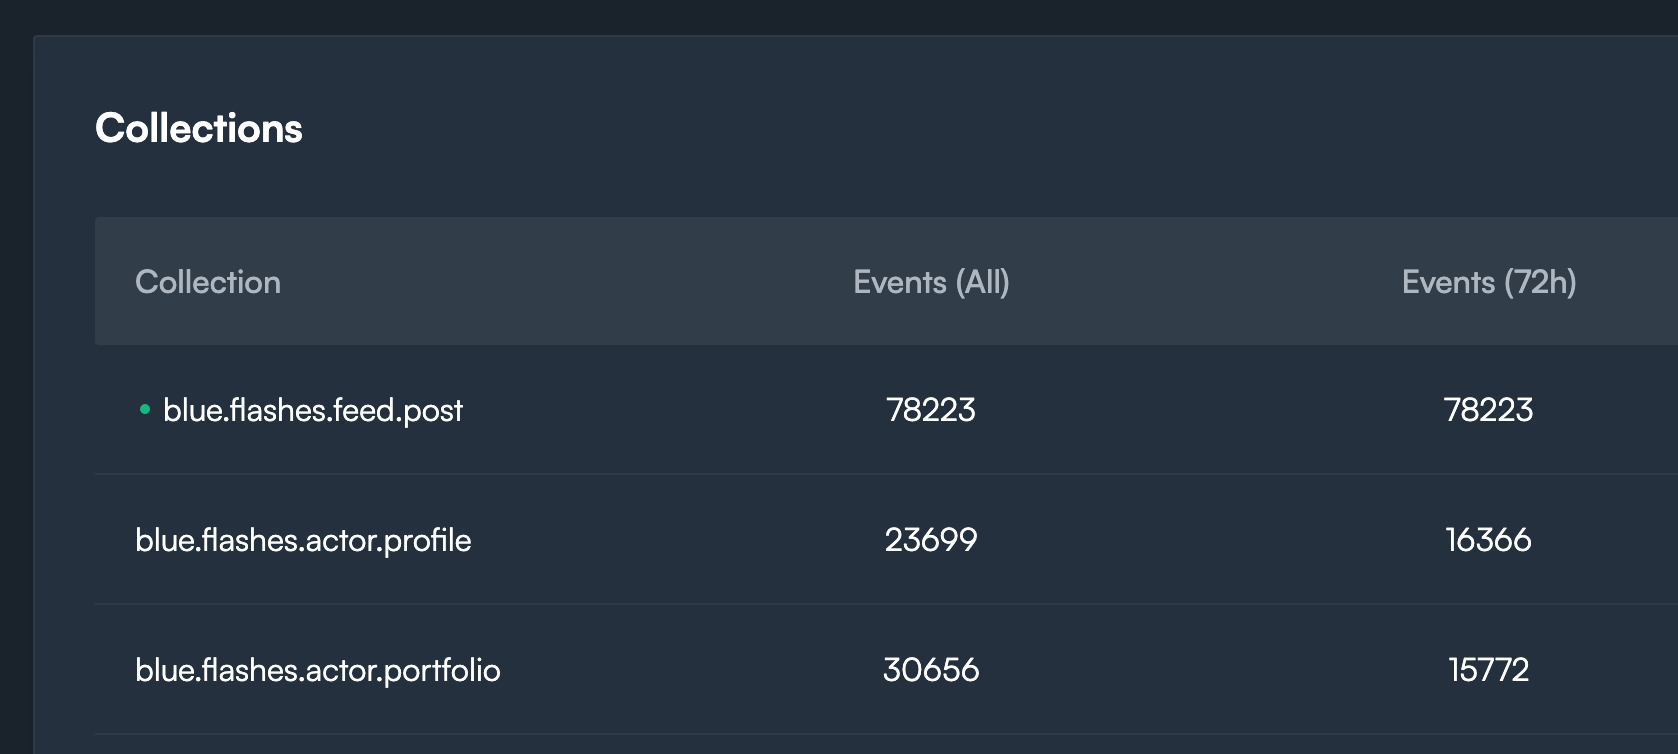
Task: Click the green status dot beside blue.flashes.feed.post
Action: (x=145, y=409)
